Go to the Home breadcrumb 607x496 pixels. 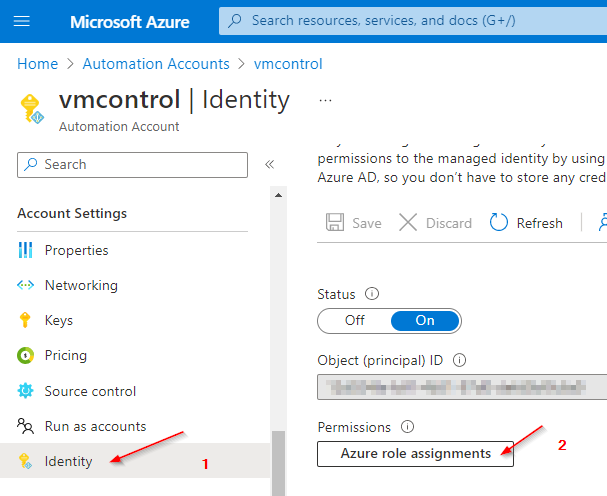(x=38, y=64)
